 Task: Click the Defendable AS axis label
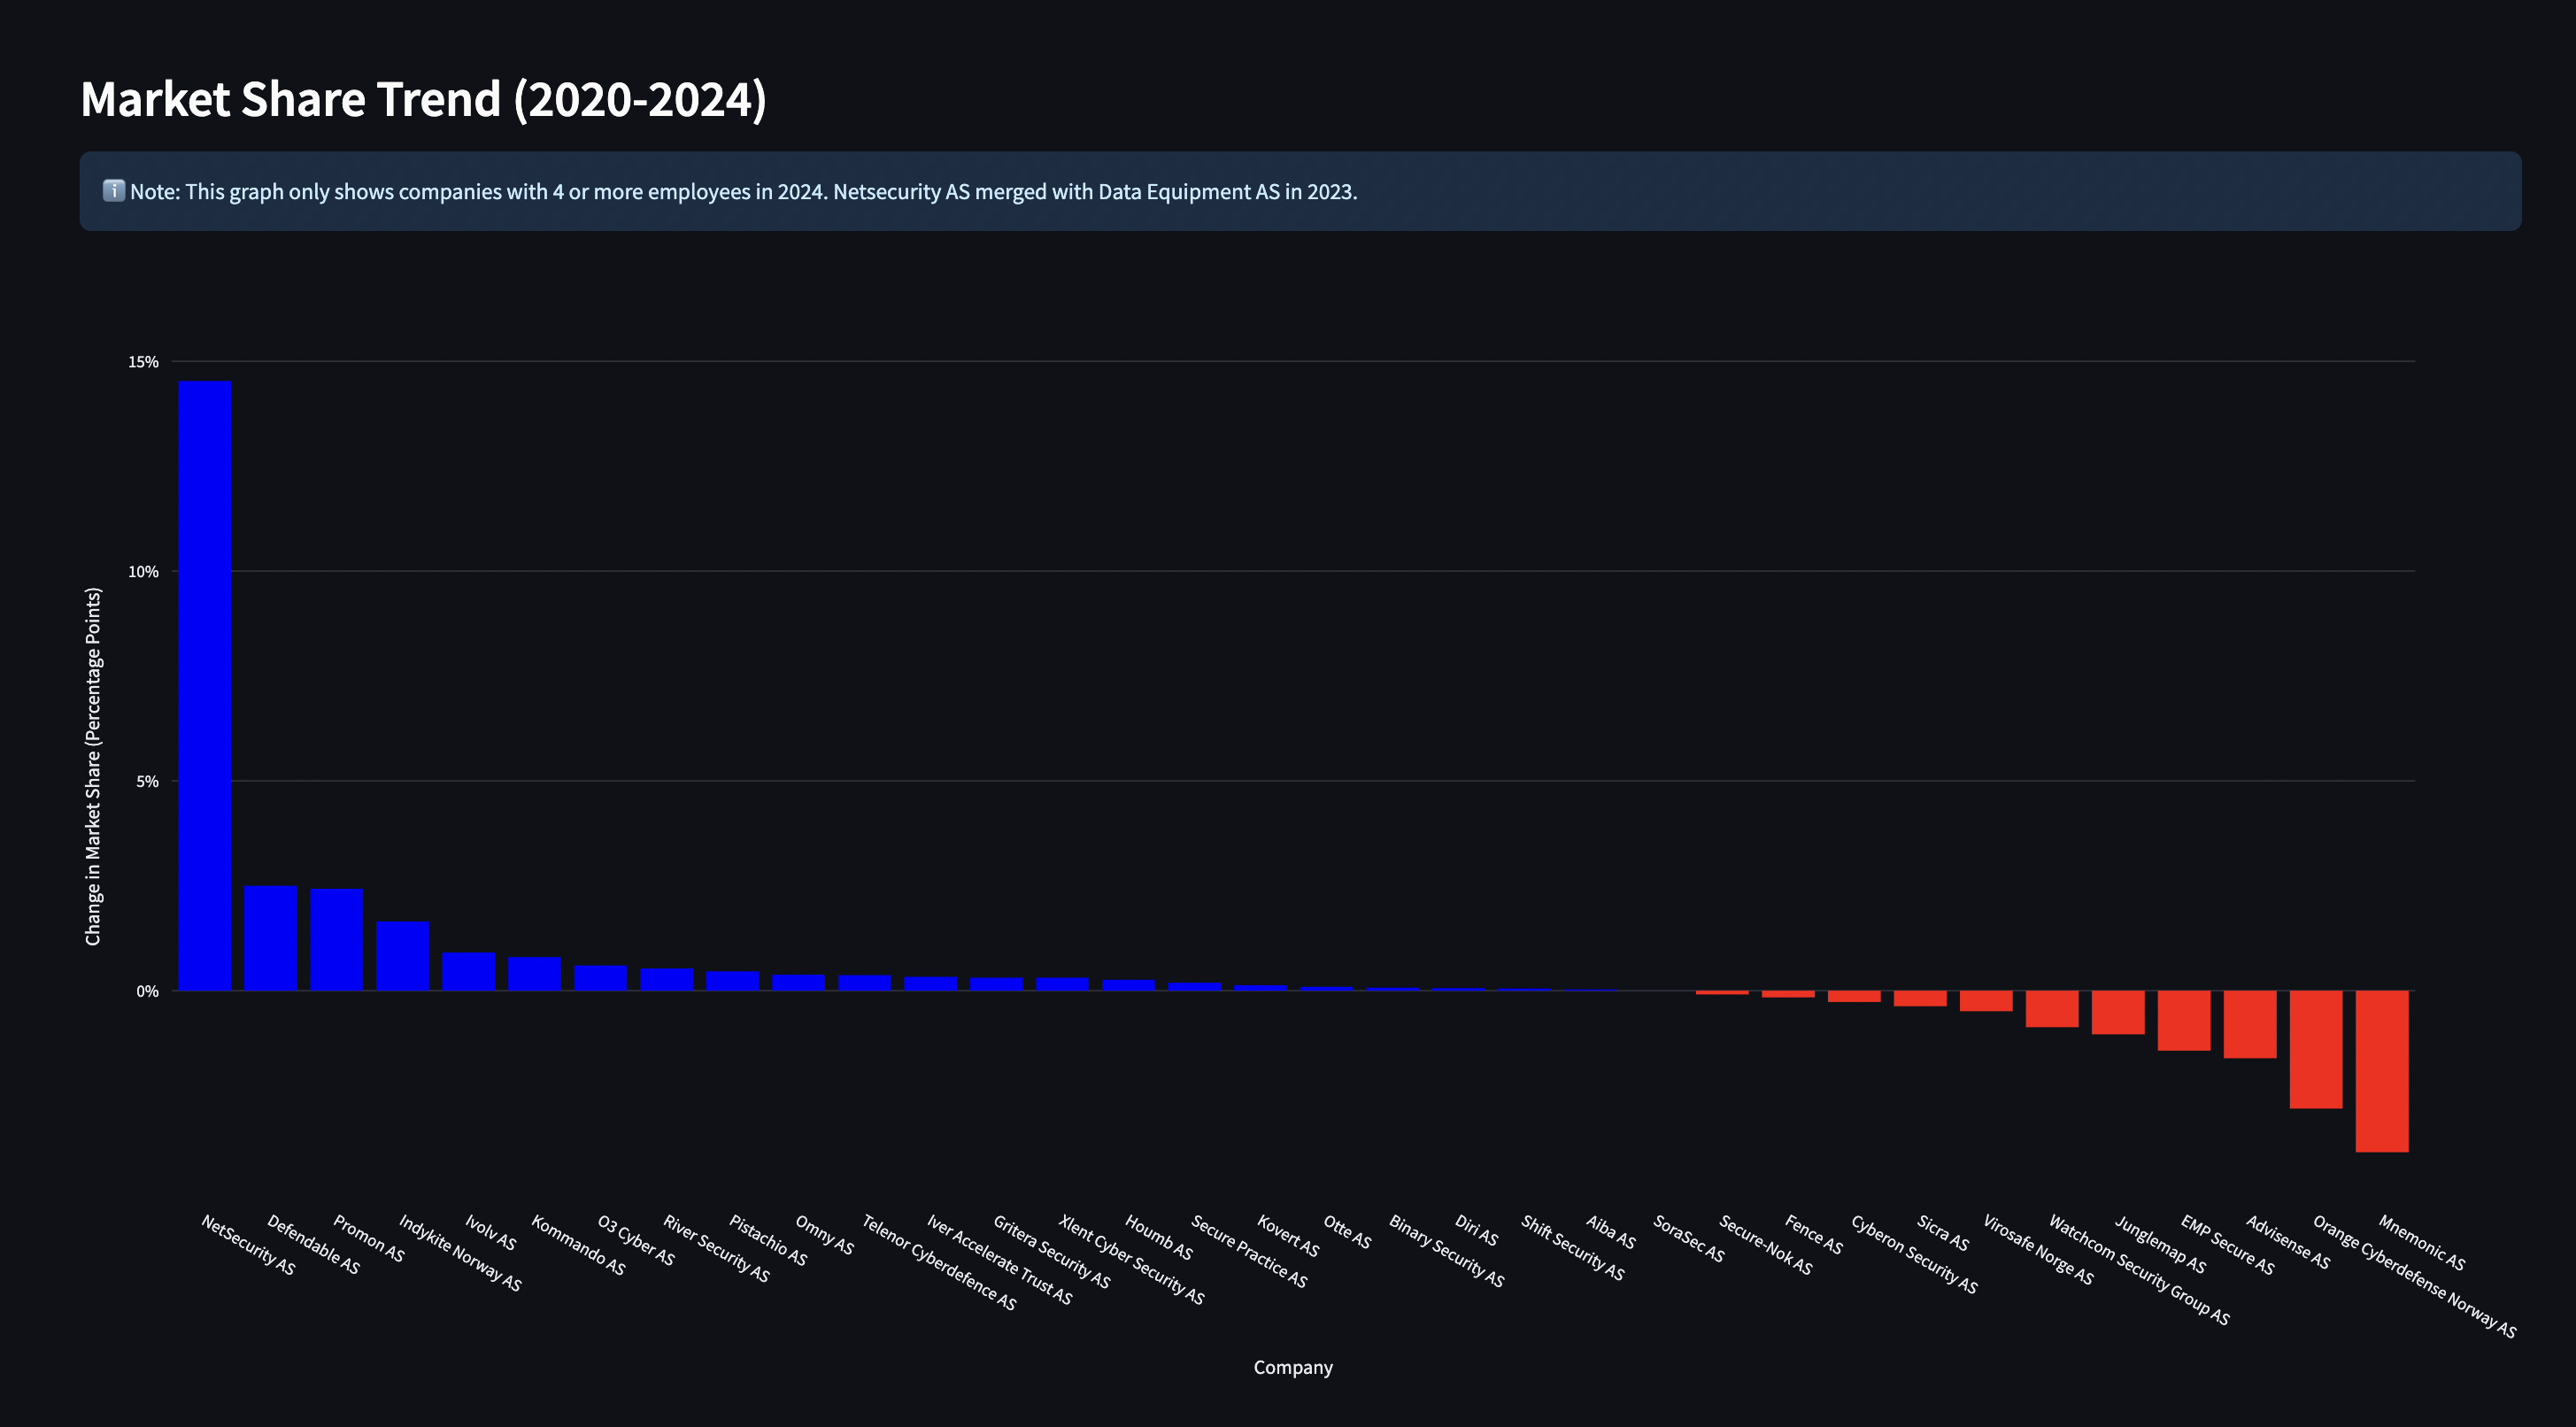tap(313, 1244)
